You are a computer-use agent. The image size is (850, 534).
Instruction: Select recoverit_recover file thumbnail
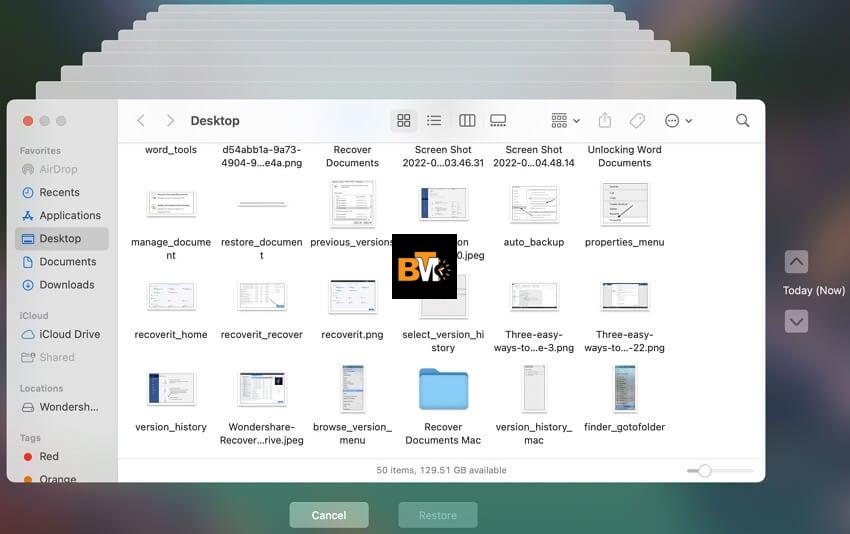click(262, 296)
